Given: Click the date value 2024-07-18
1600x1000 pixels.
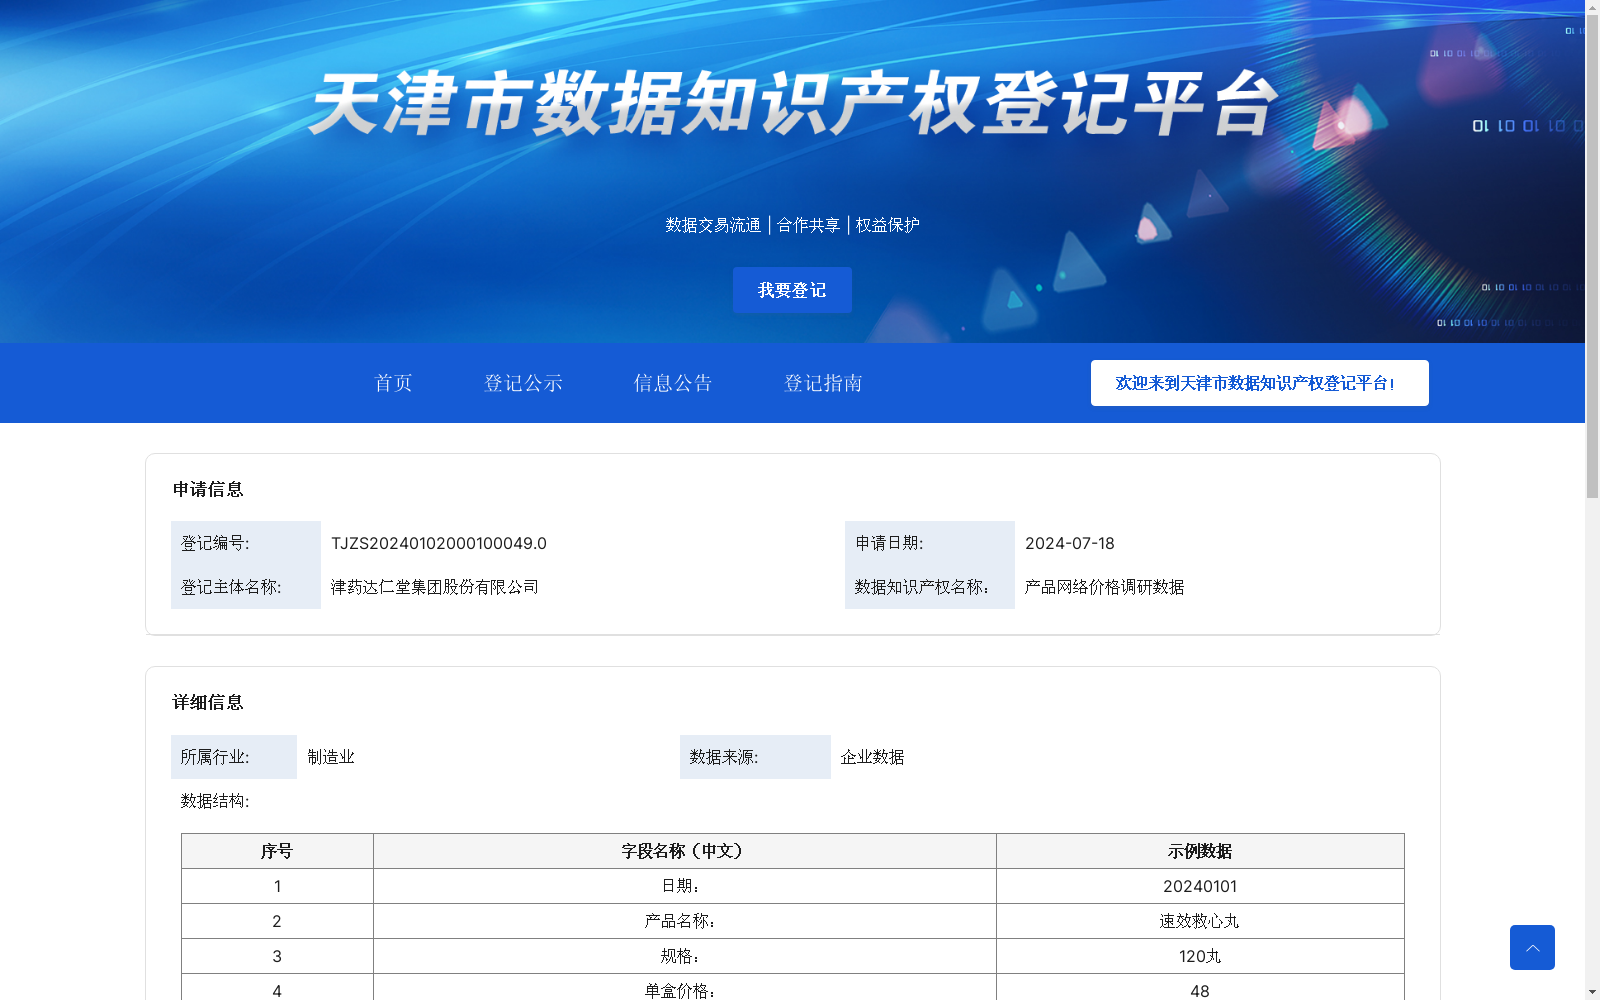Looking at the screenshot, I should pos(1069,543).
